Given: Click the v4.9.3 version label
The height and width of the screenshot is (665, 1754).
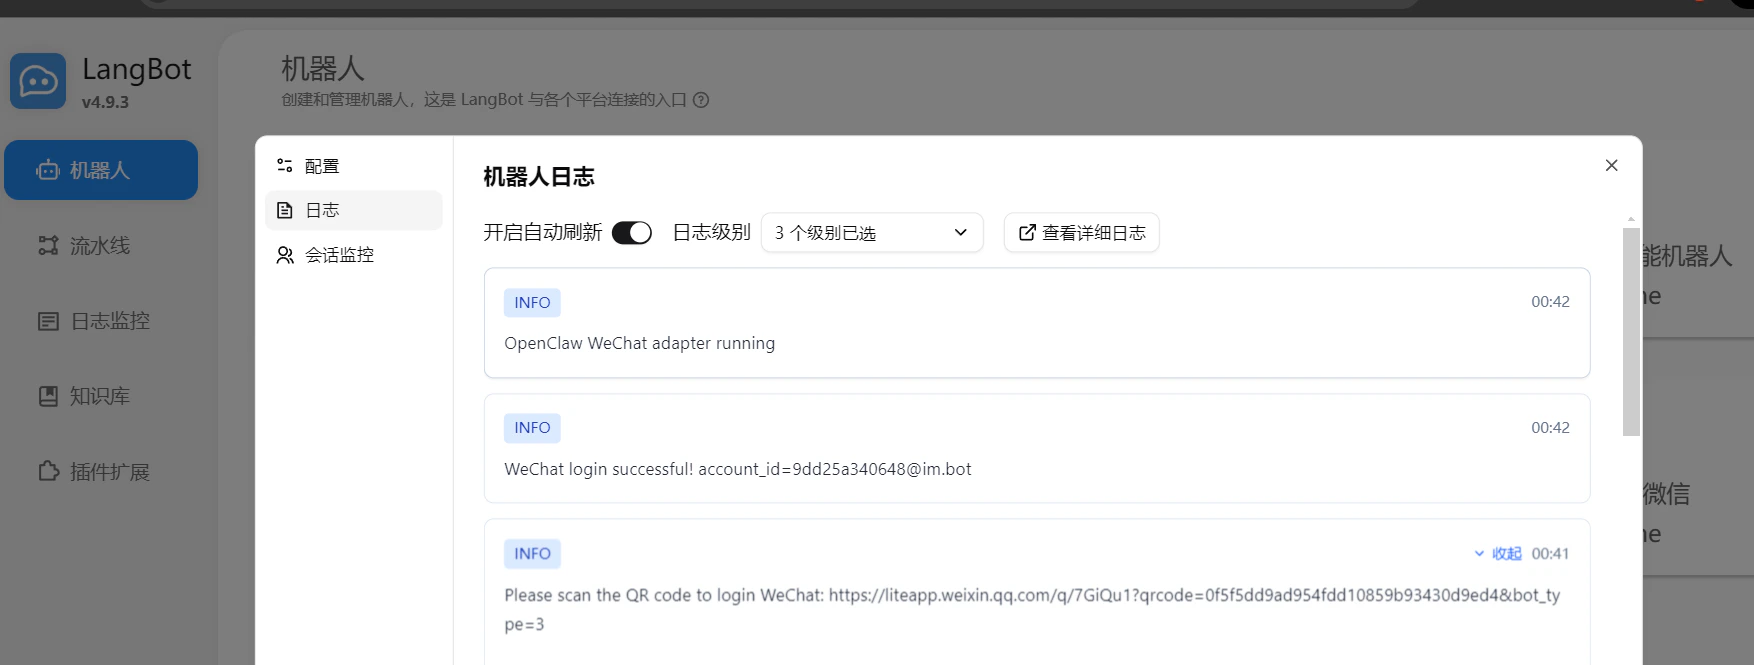Looking at the screenshot, I should pyautogui.click(x=105, y=102).
